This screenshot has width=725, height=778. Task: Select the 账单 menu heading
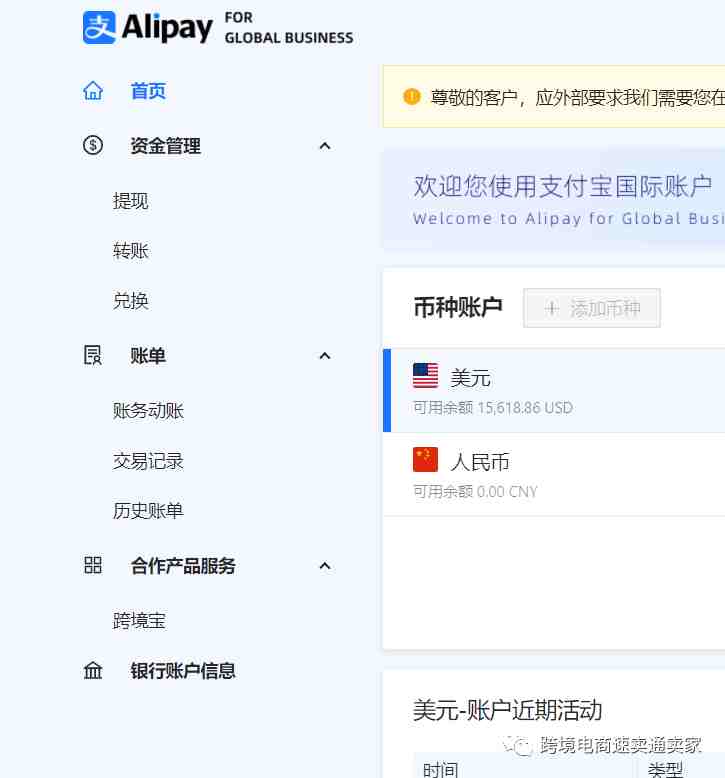pyautogui.click(x=148, y=356)
